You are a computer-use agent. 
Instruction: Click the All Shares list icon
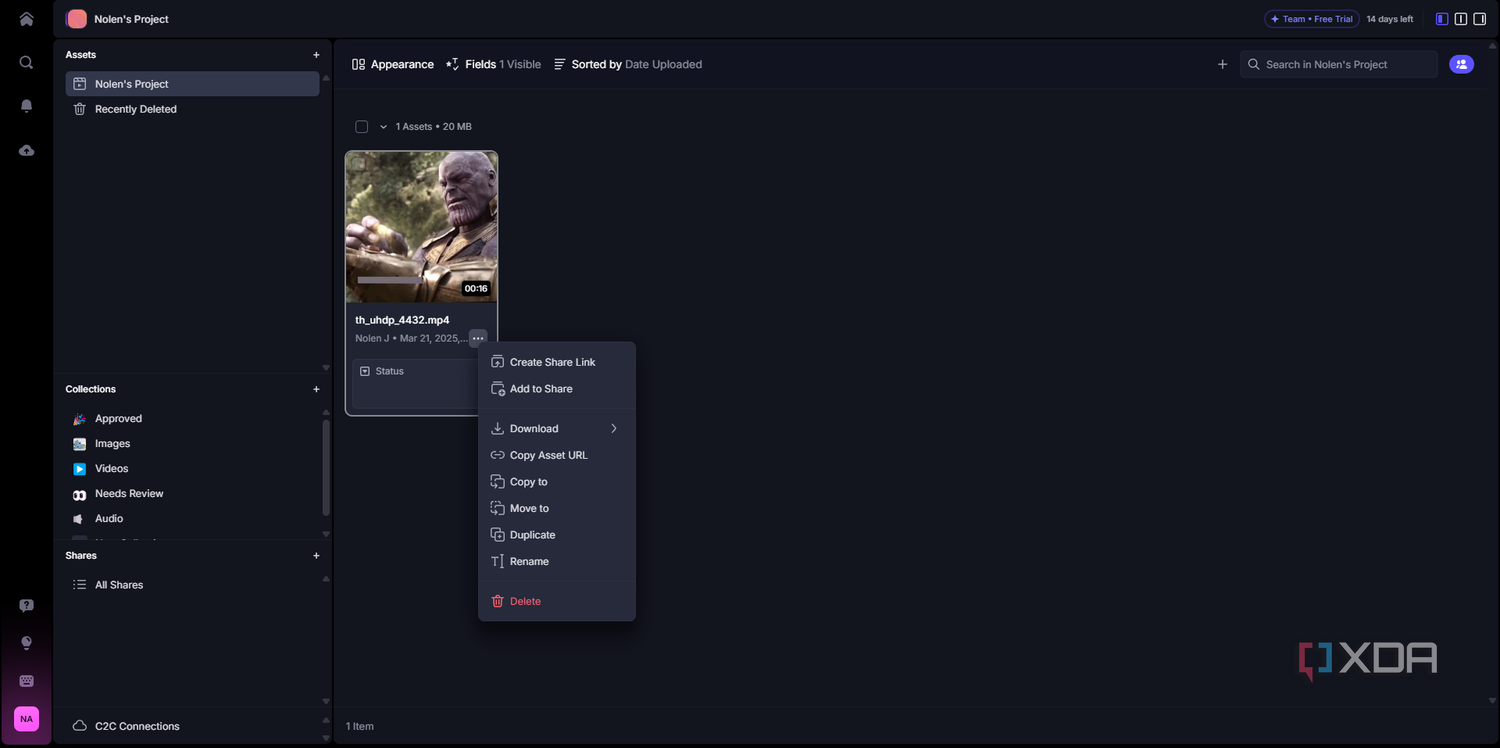pos(79,584)
